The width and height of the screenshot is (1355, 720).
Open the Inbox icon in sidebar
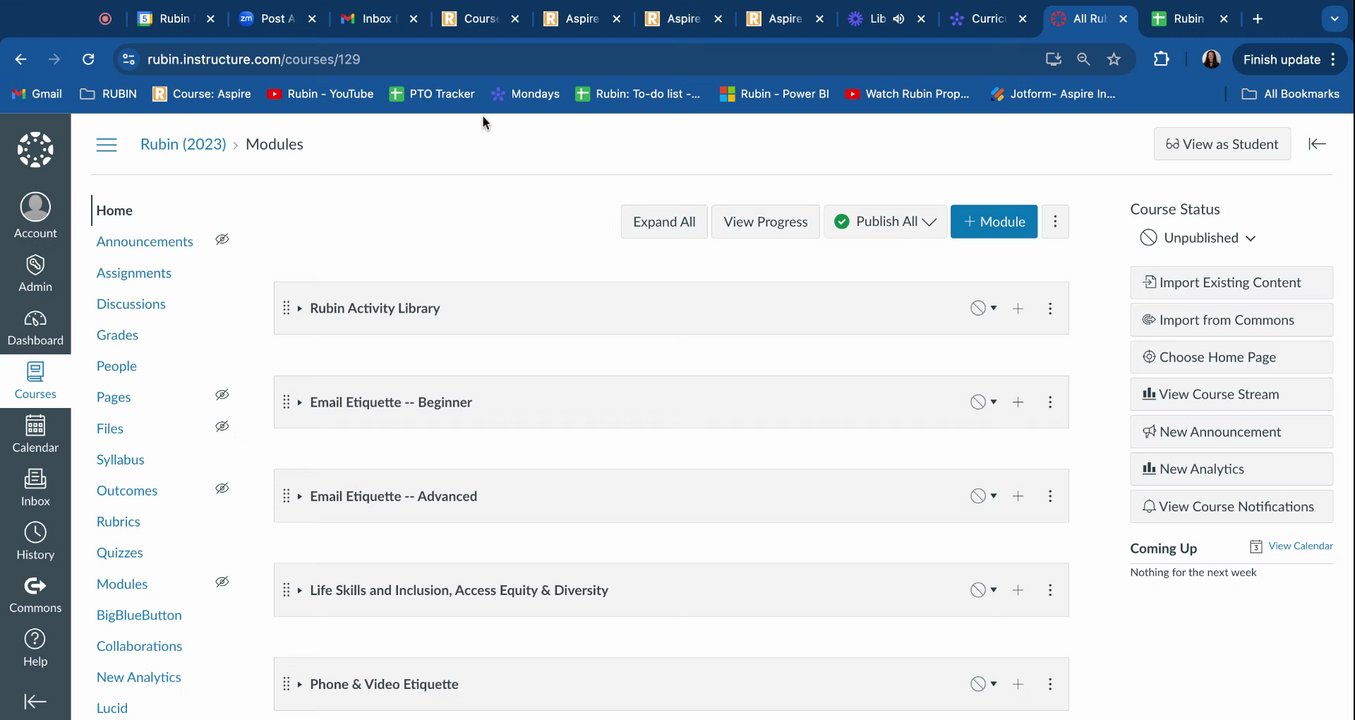[x=35, y=480]
